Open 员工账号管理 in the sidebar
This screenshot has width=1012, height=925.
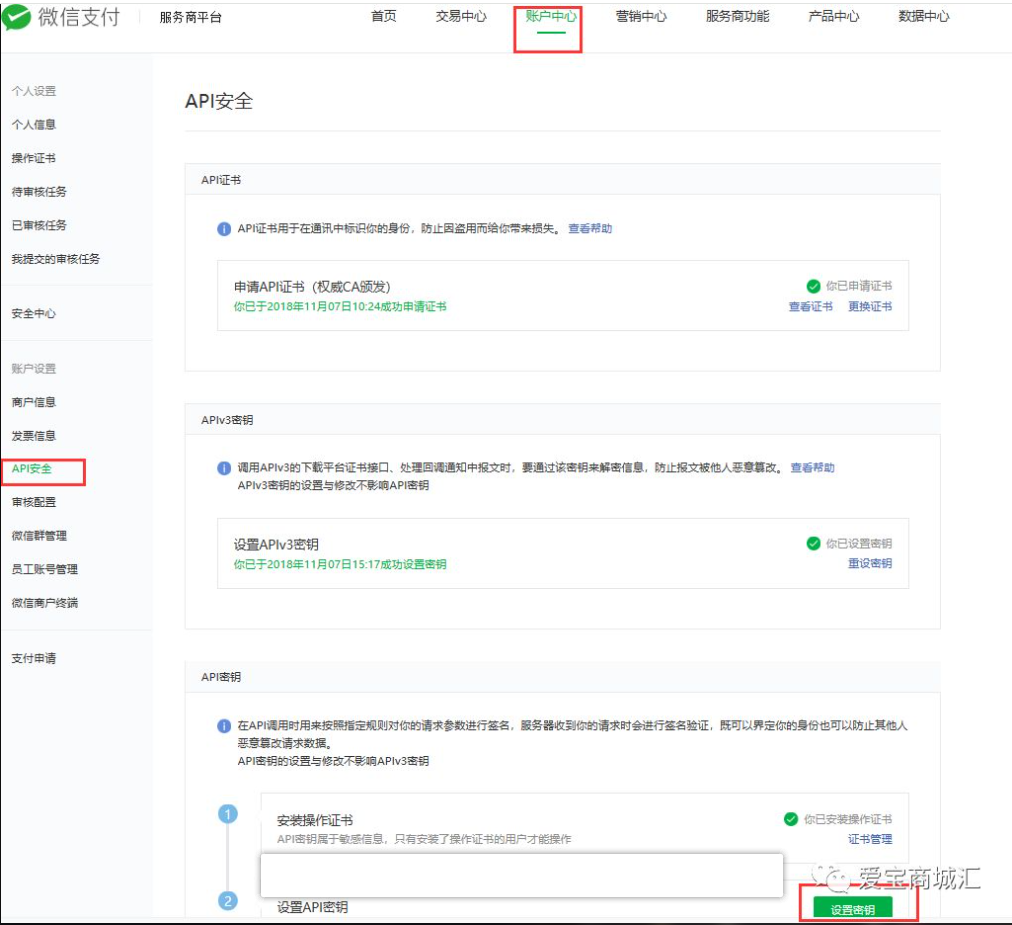click(x=45, y=569)
